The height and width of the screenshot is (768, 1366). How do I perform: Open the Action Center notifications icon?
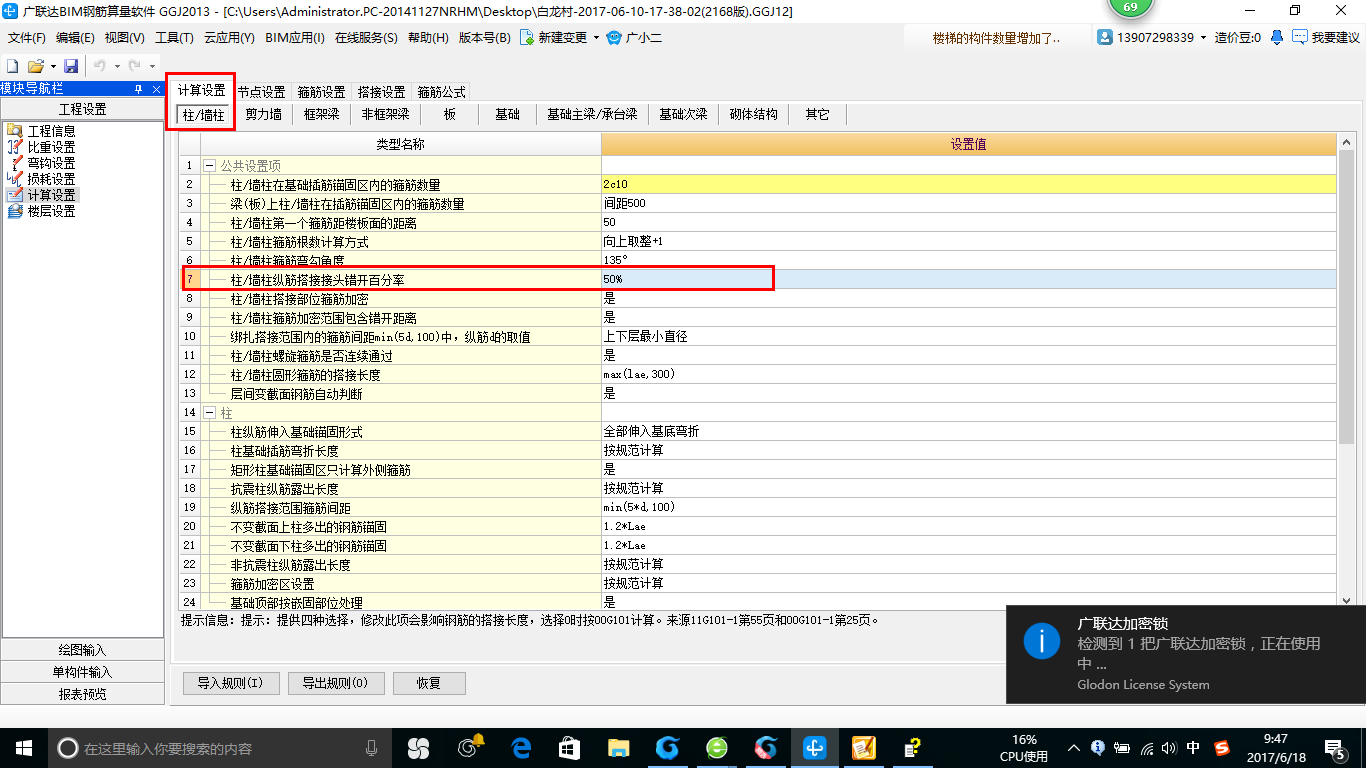pyautogui.click(x=1334, y=748)
